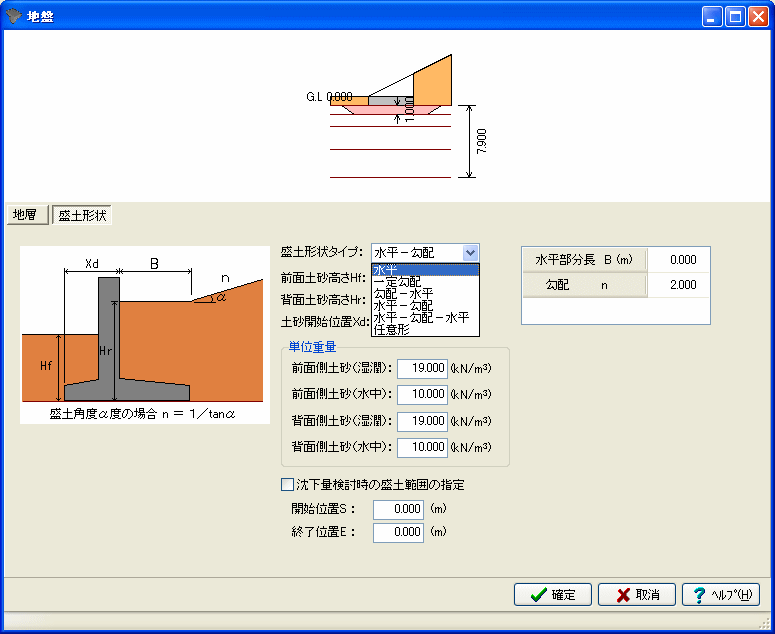Choose 勾配－水平 from the dropdown list
Image resolution: width=775 pixels, height=634 pixels.
(426, 294)
